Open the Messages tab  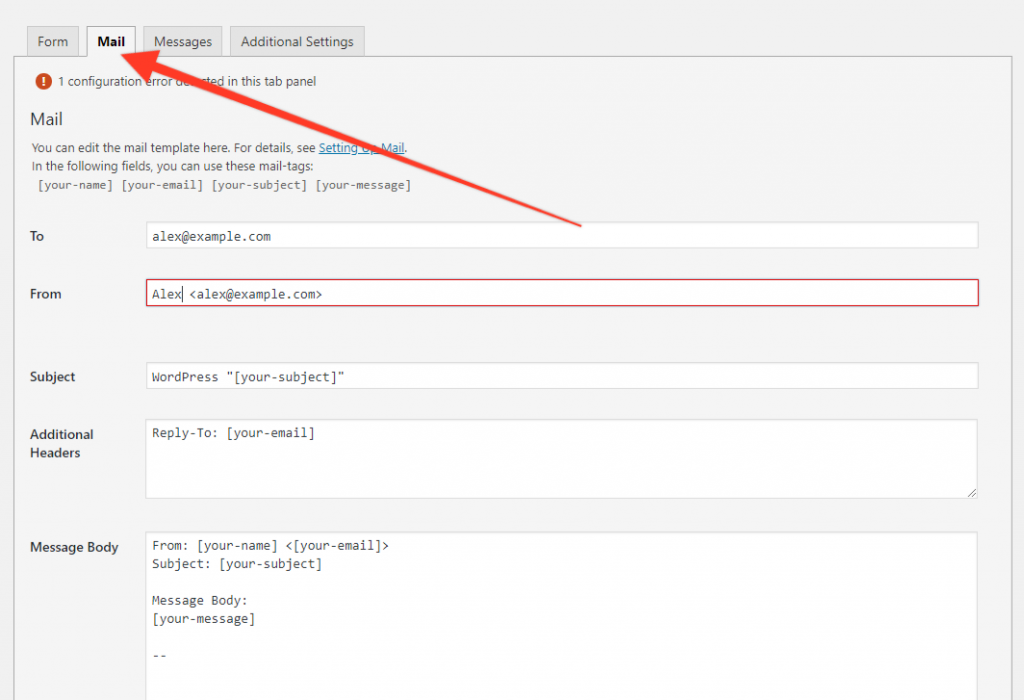(183, 42)
